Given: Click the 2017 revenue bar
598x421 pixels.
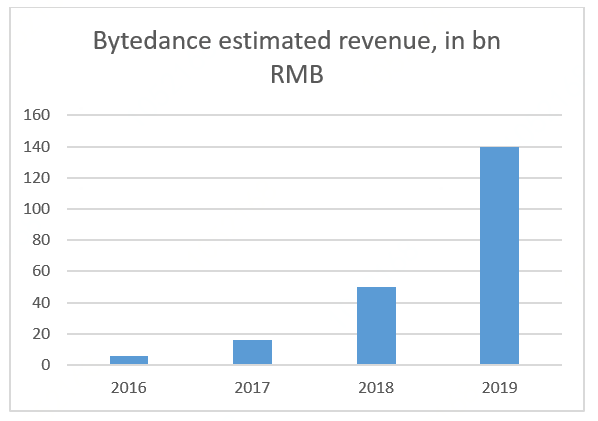Looking at the screenshot, I should point(252,352).
